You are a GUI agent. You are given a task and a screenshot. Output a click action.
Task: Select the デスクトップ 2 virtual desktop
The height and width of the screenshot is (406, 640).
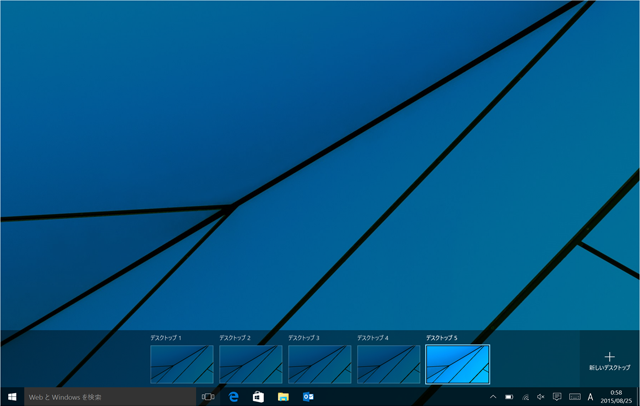[x=251, y=364]
